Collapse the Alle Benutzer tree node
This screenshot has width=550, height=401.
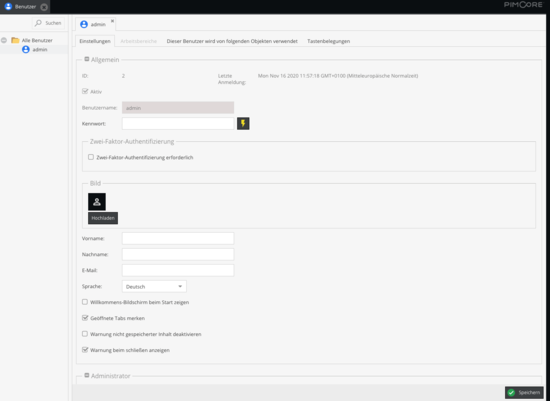[4, 40]
